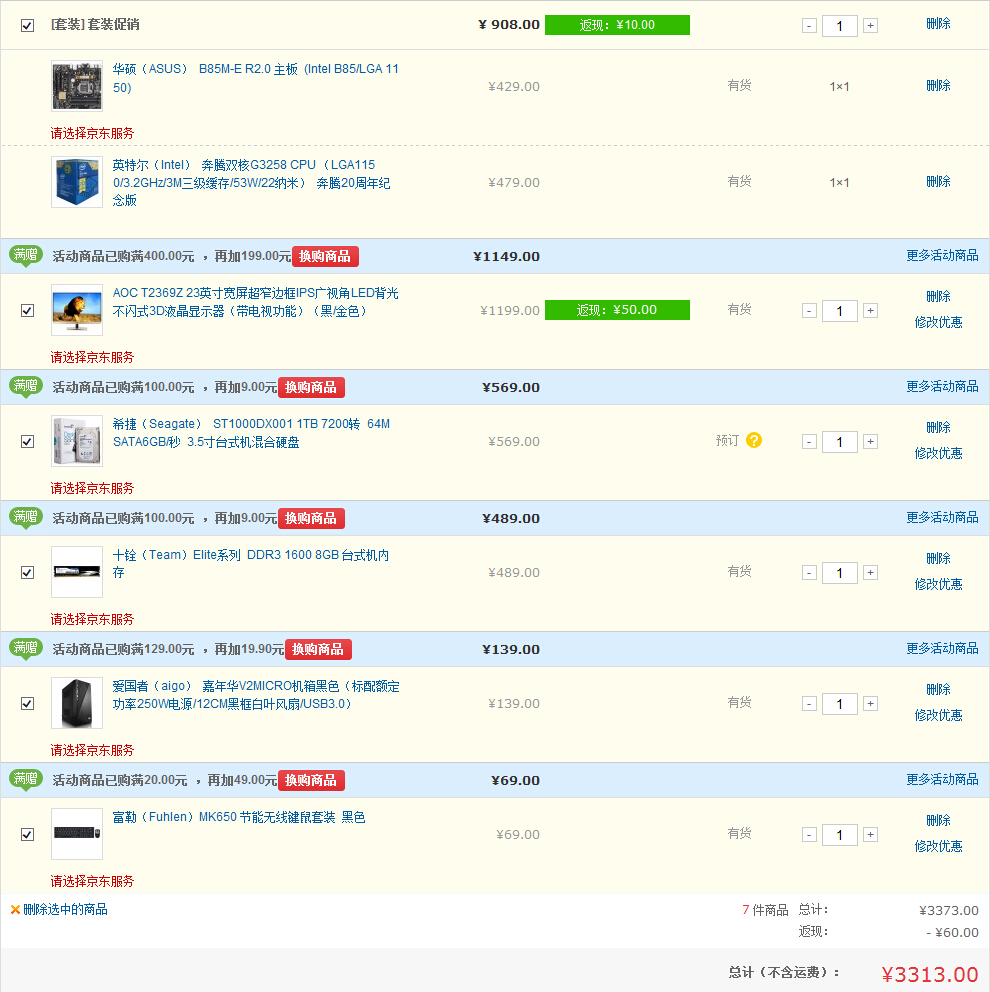The height and width of the screenshot is (992, 990).
Task: Decrease quantity of the Seagate hard drive
Action: tap(809, 442)
